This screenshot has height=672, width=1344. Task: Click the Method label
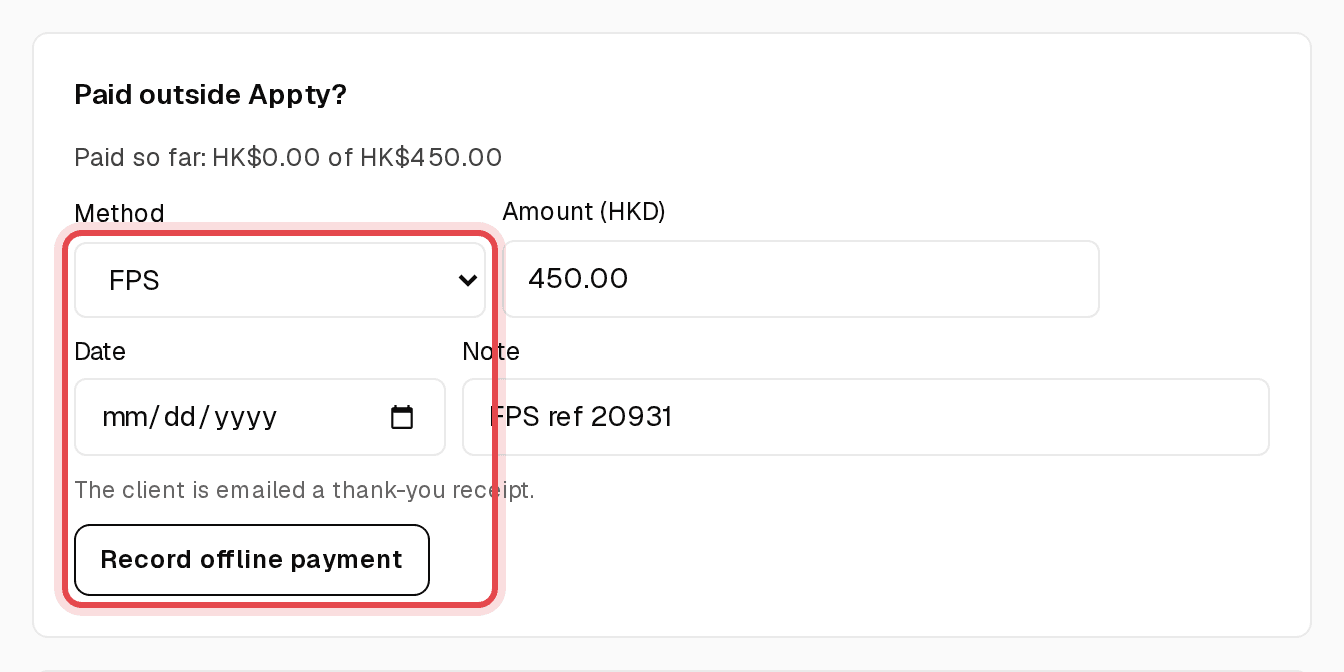(x=119, y=213)
